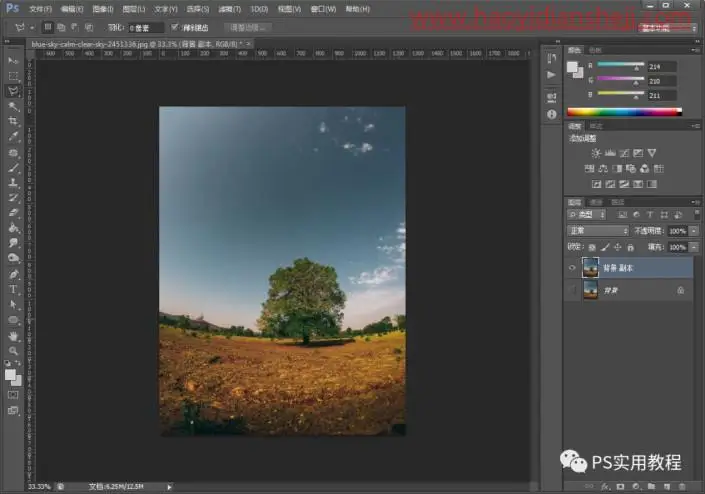Open the 窗口(W) menu
The image size is (705, 494).
point(323,9)
